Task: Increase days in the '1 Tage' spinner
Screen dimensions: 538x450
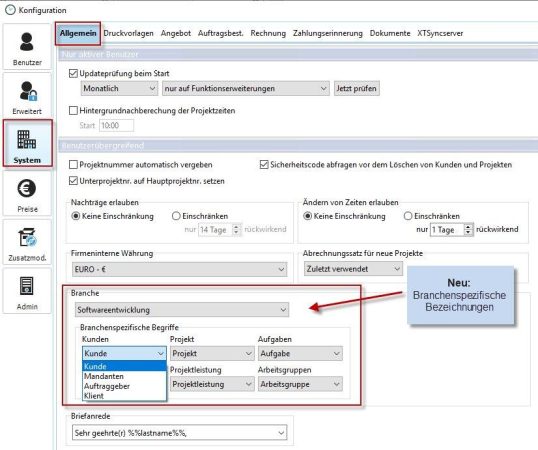Action: tap(468, 227)
